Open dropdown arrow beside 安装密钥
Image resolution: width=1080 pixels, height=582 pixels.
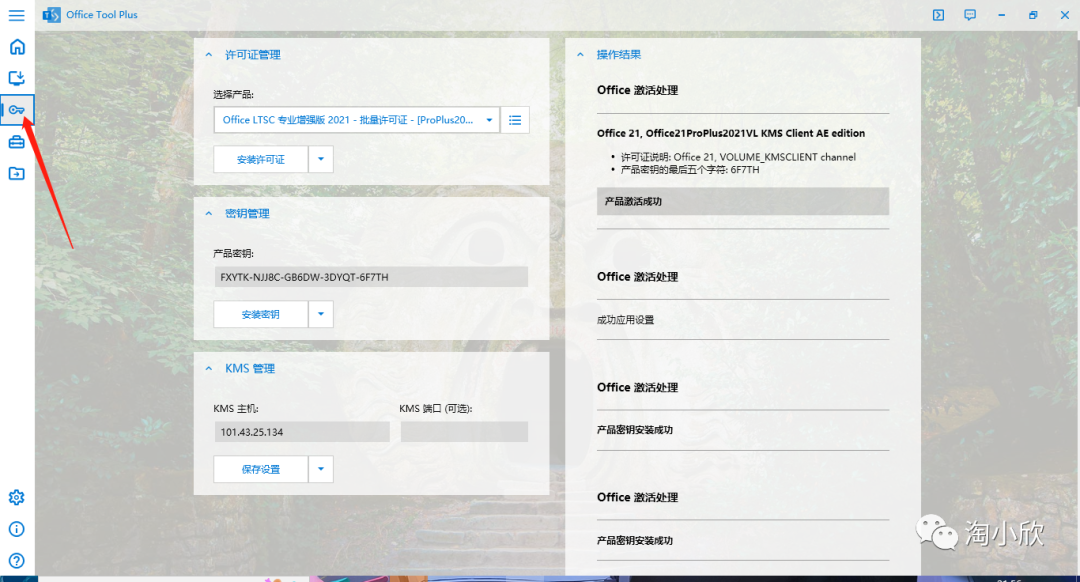[x=320, y=314]
